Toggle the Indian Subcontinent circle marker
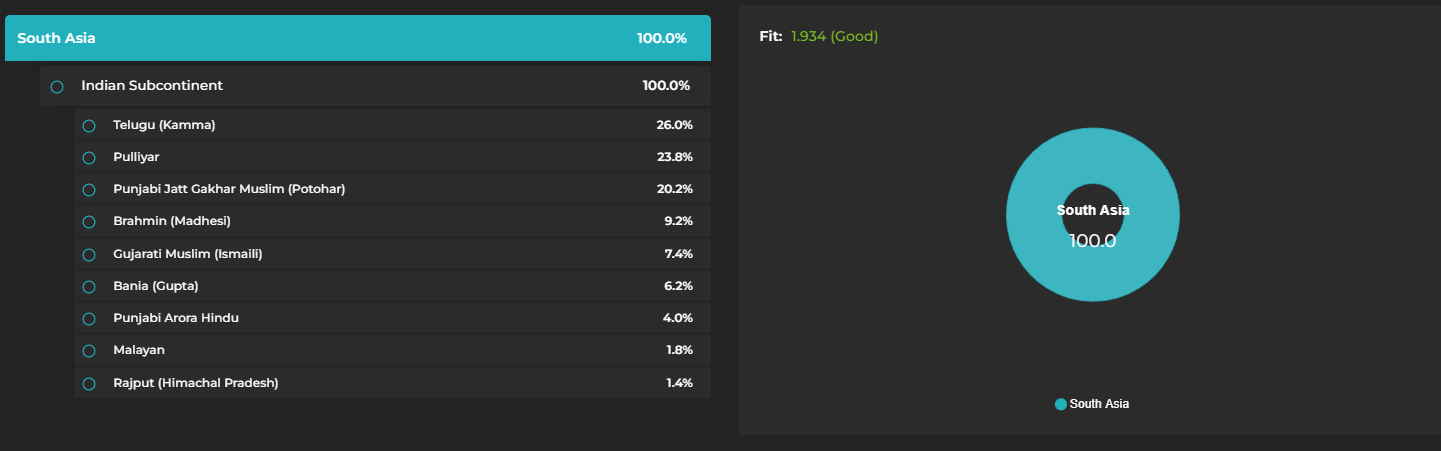 pyautogui.click(x=57, y=87)
